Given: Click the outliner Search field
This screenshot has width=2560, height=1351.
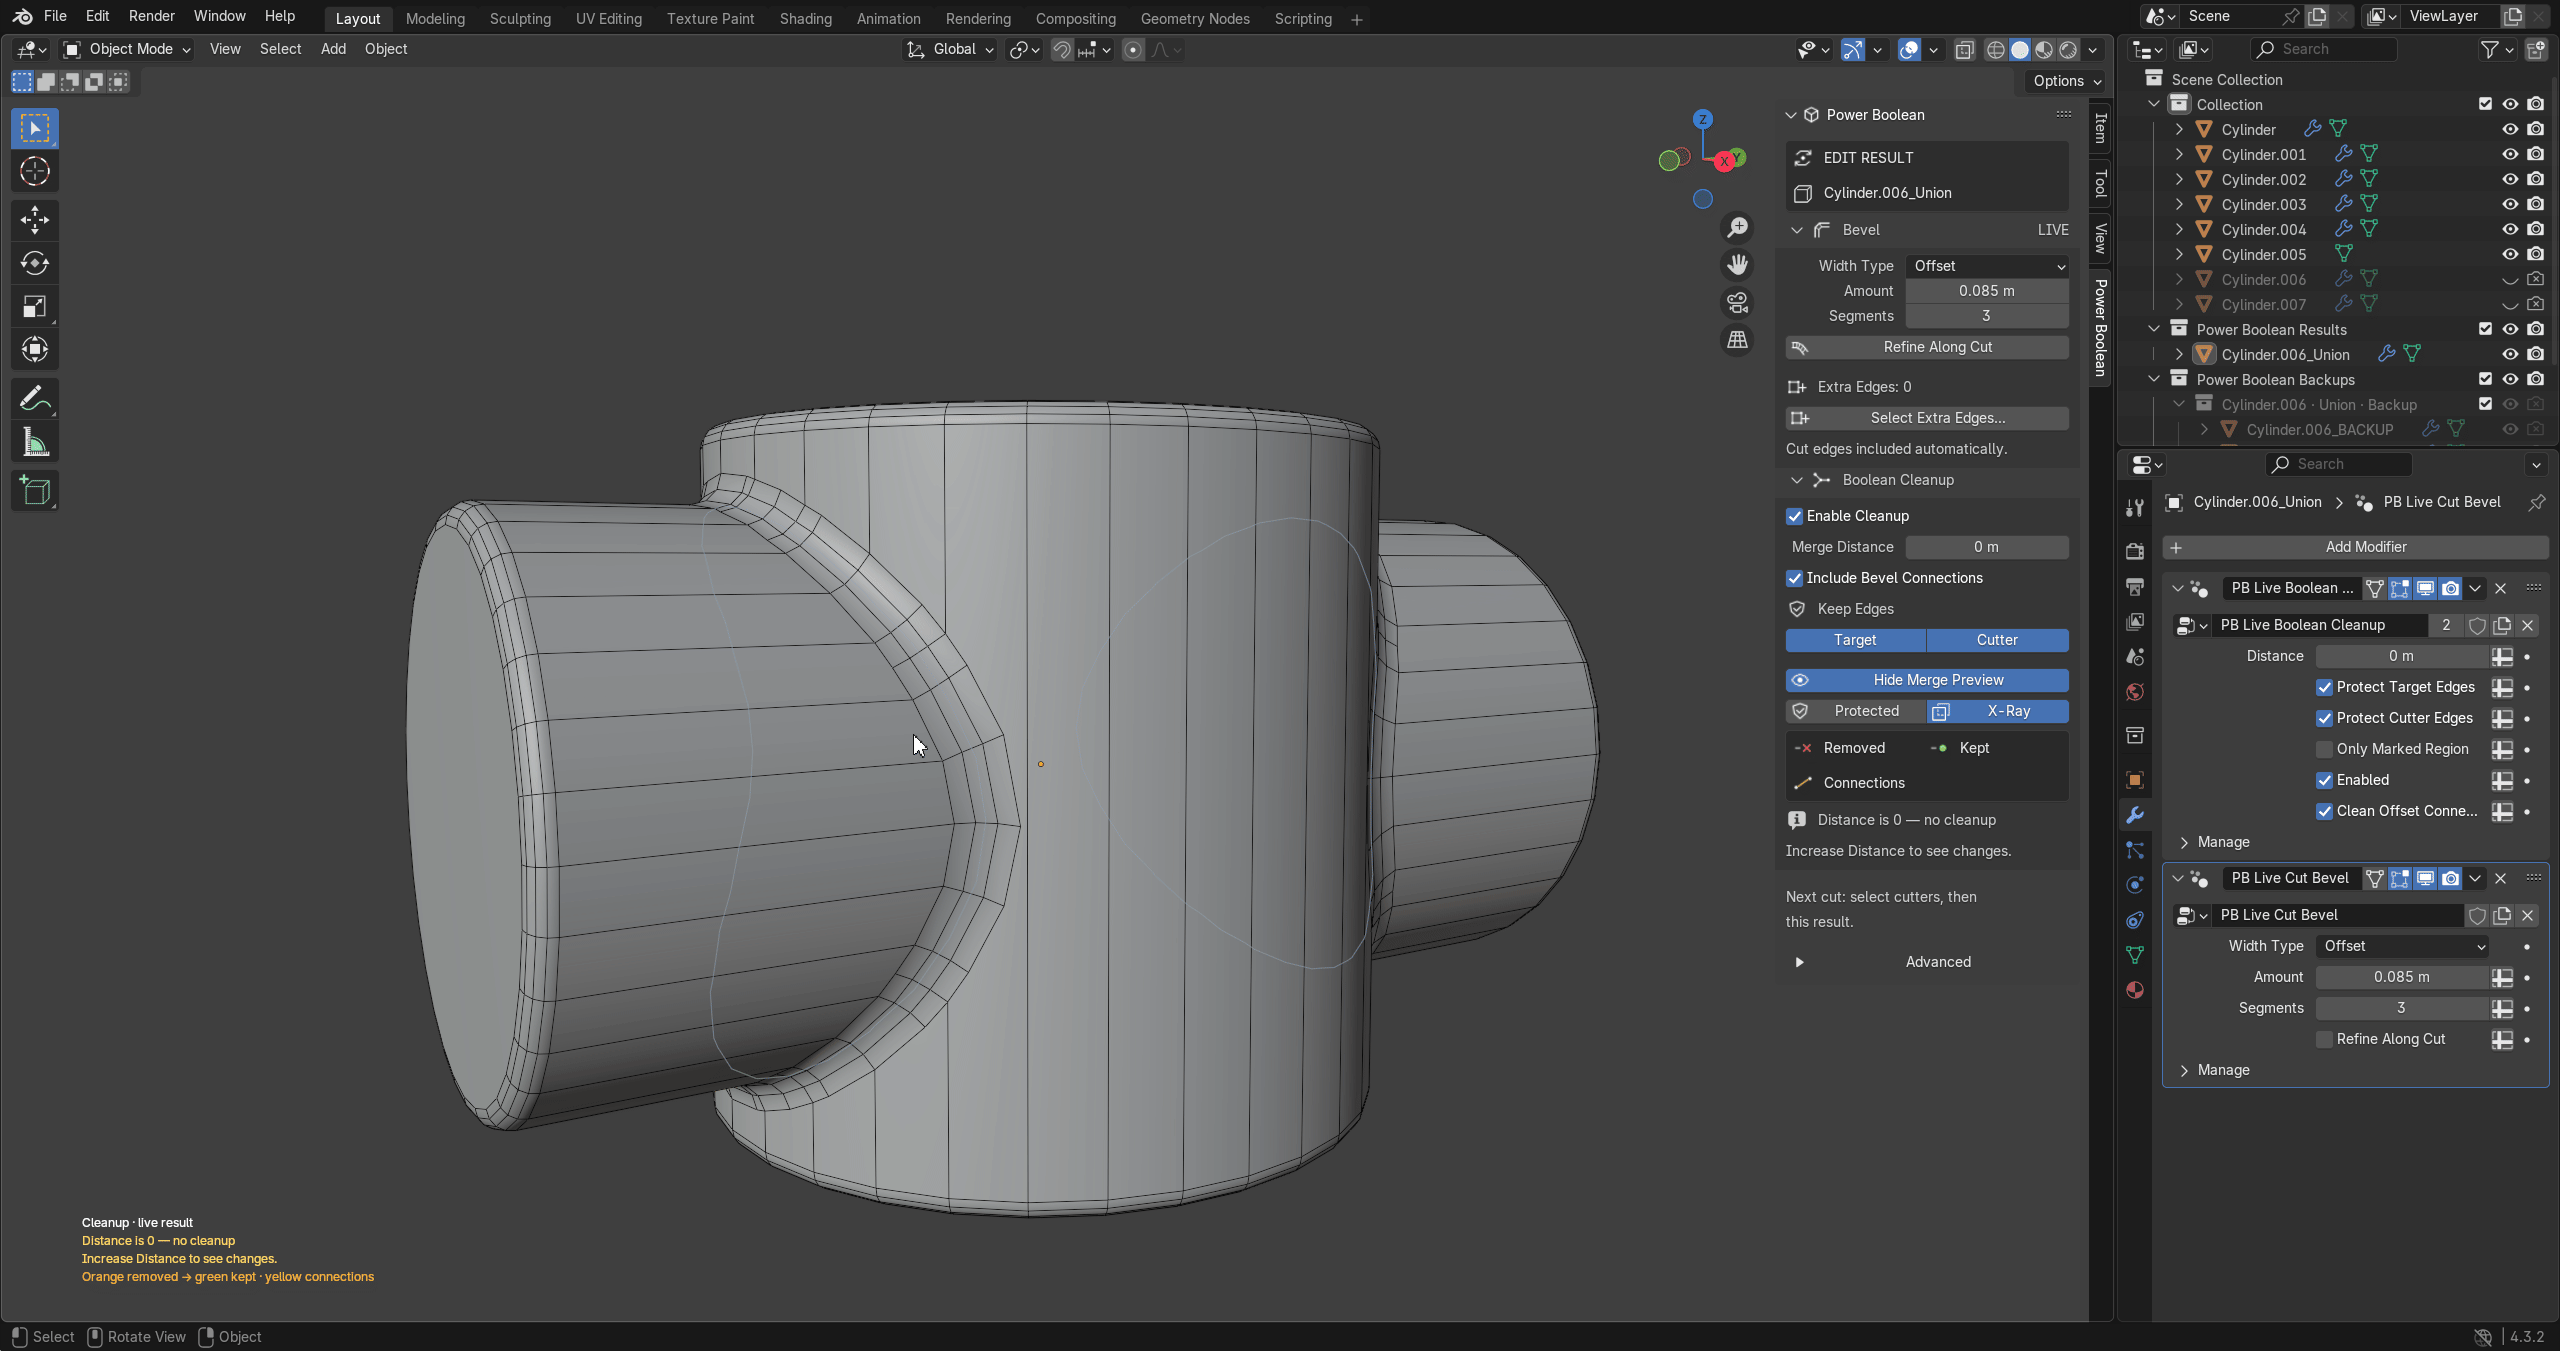Looking at the screenshot, I should coord(2323,49).
